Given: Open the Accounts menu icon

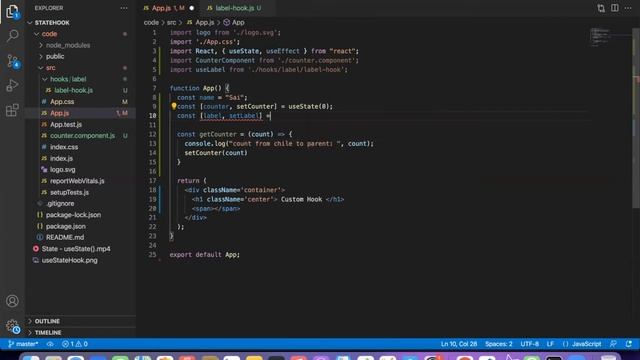Looking at the screenshot, I should (12, 301).
